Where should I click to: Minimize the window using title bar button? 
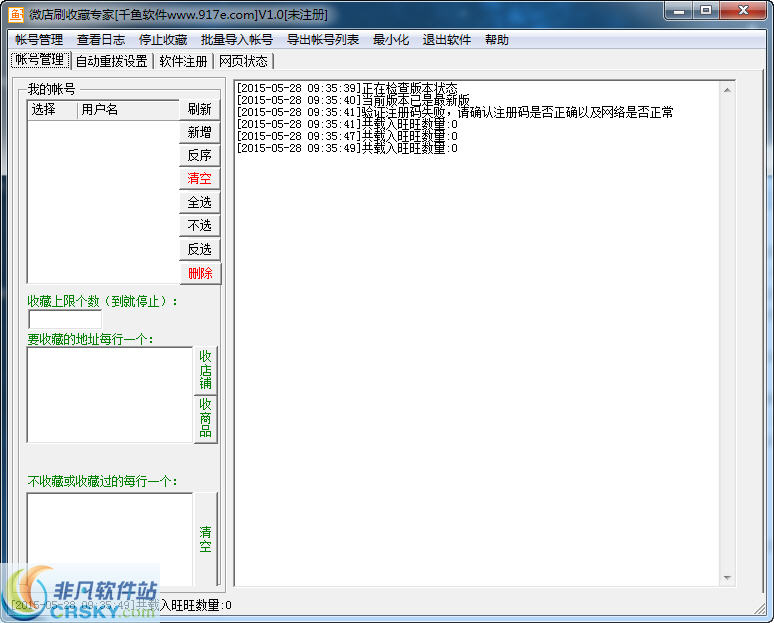(679, 10)
